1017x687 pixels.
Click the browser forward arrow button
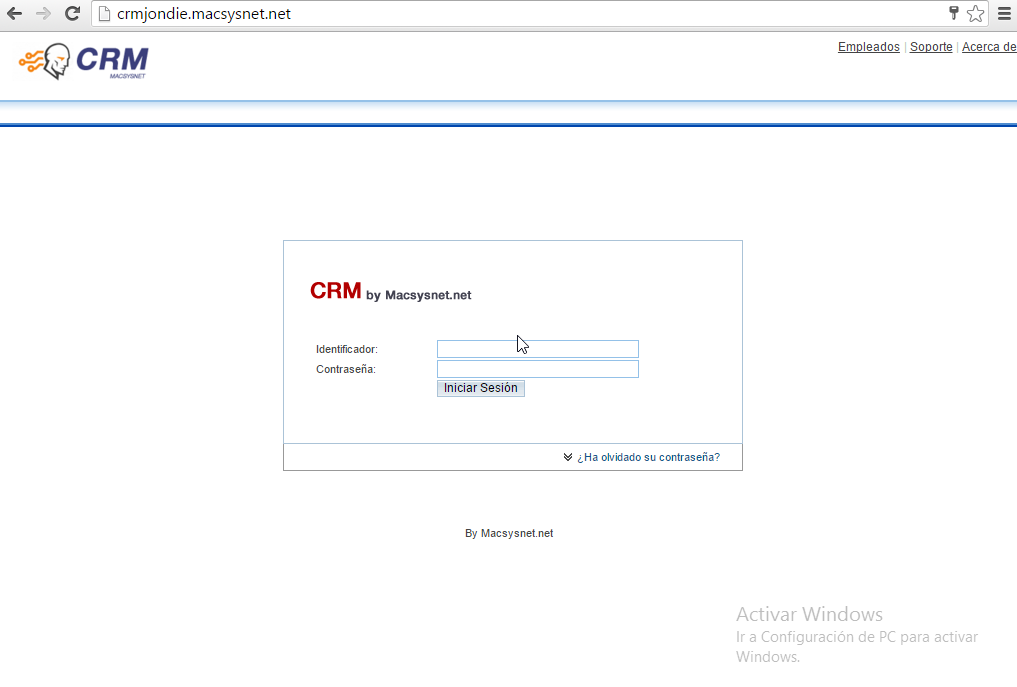click(x=43, y=14)
